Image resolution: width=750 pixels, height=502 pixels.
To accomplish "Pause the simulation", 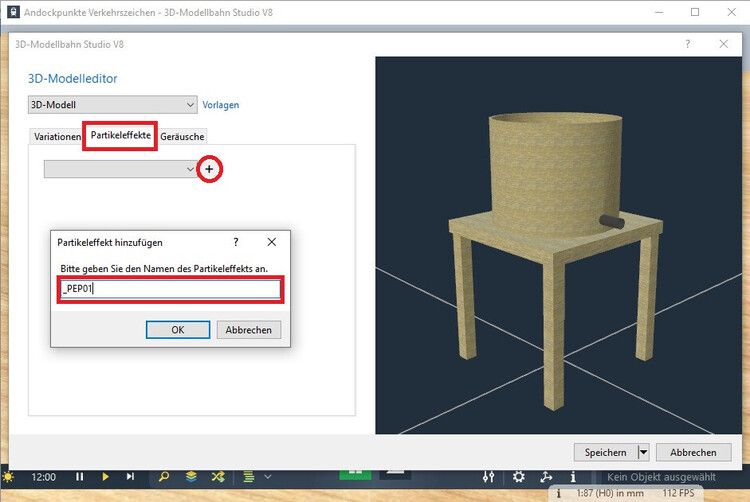I will [79, 477].
